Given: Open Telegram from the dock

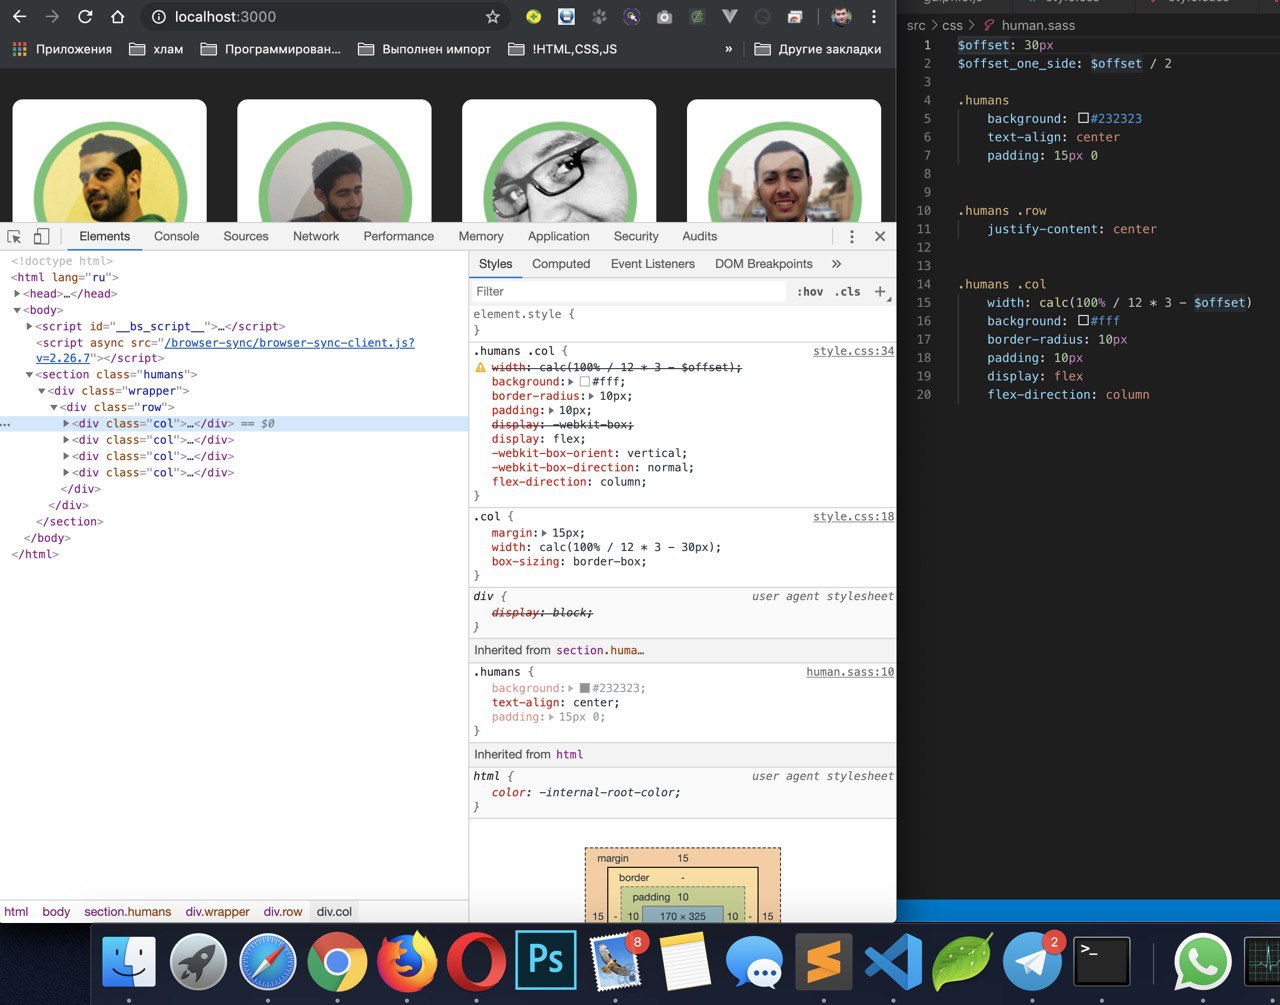Looking at the screenshot, I should [1032, 962].
